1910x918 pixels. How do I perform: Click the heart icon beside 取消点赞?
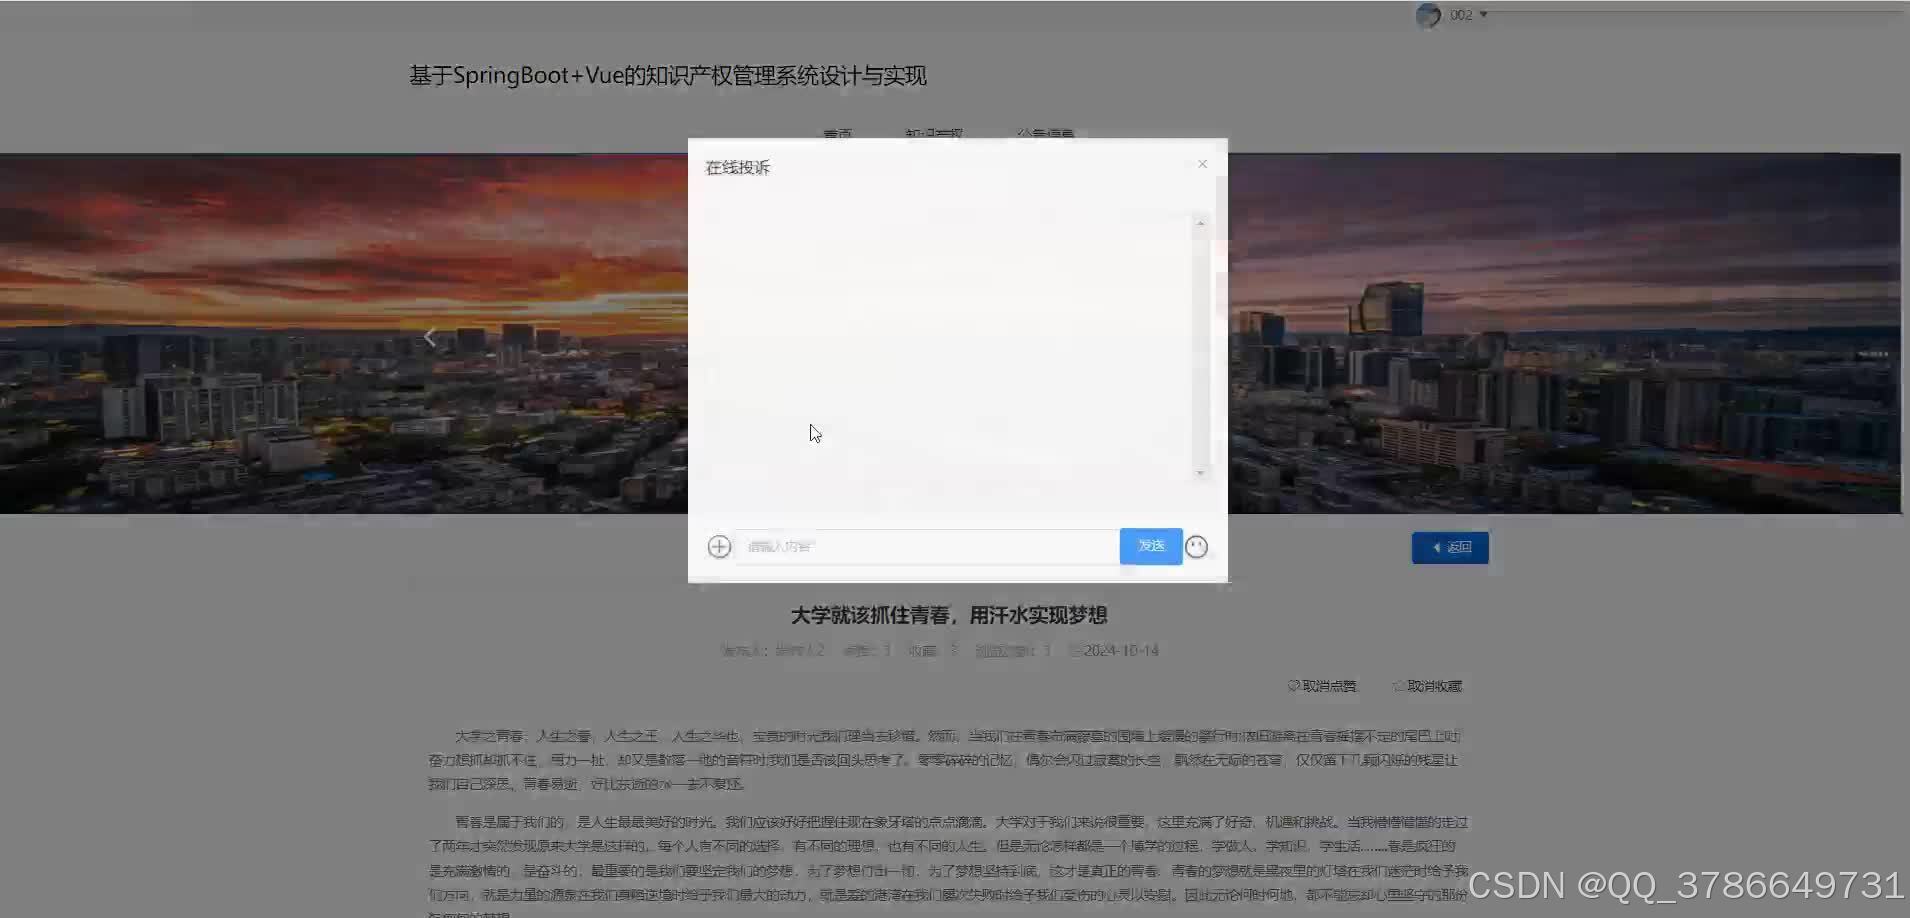coord(1293,685)
